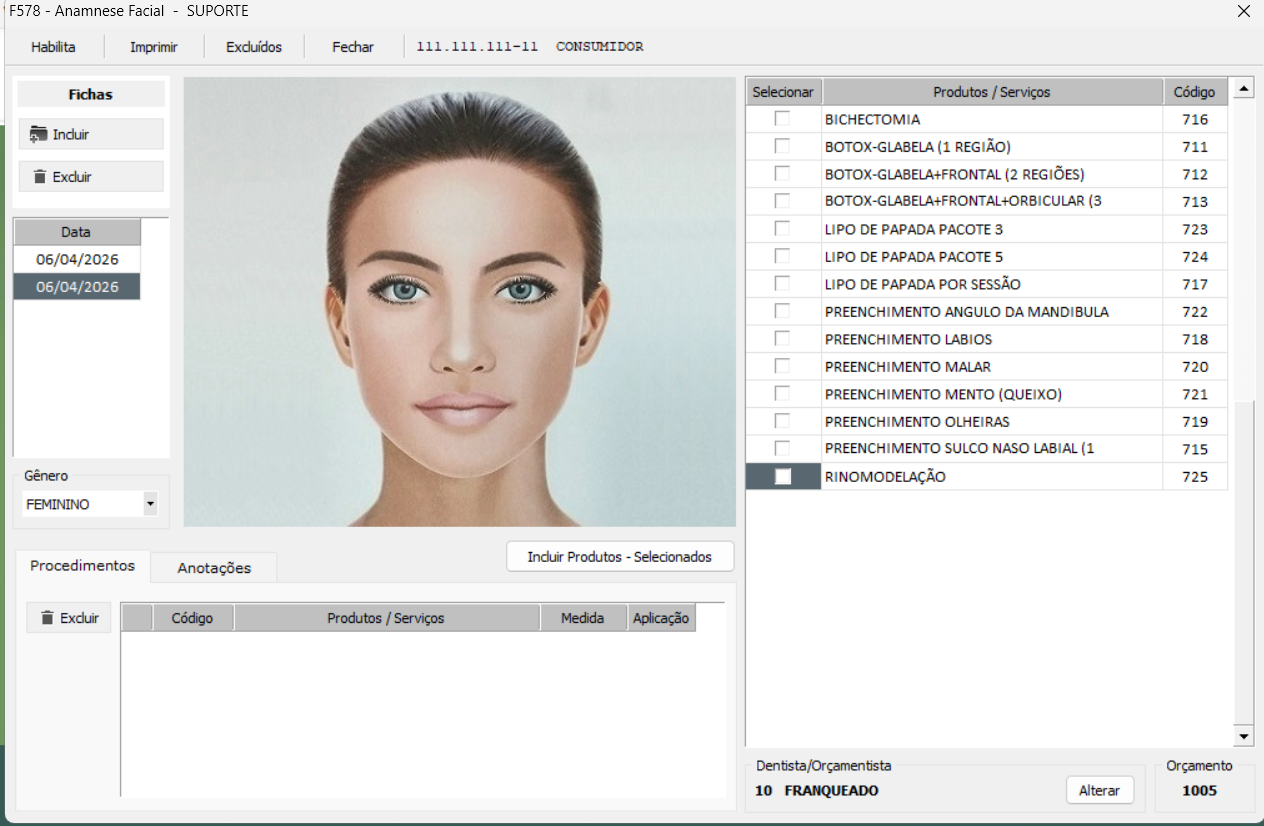This screenshot has width=1264, height=826.
Task: Close the Anamnese Facial window
Action: tap(1244, 12)
